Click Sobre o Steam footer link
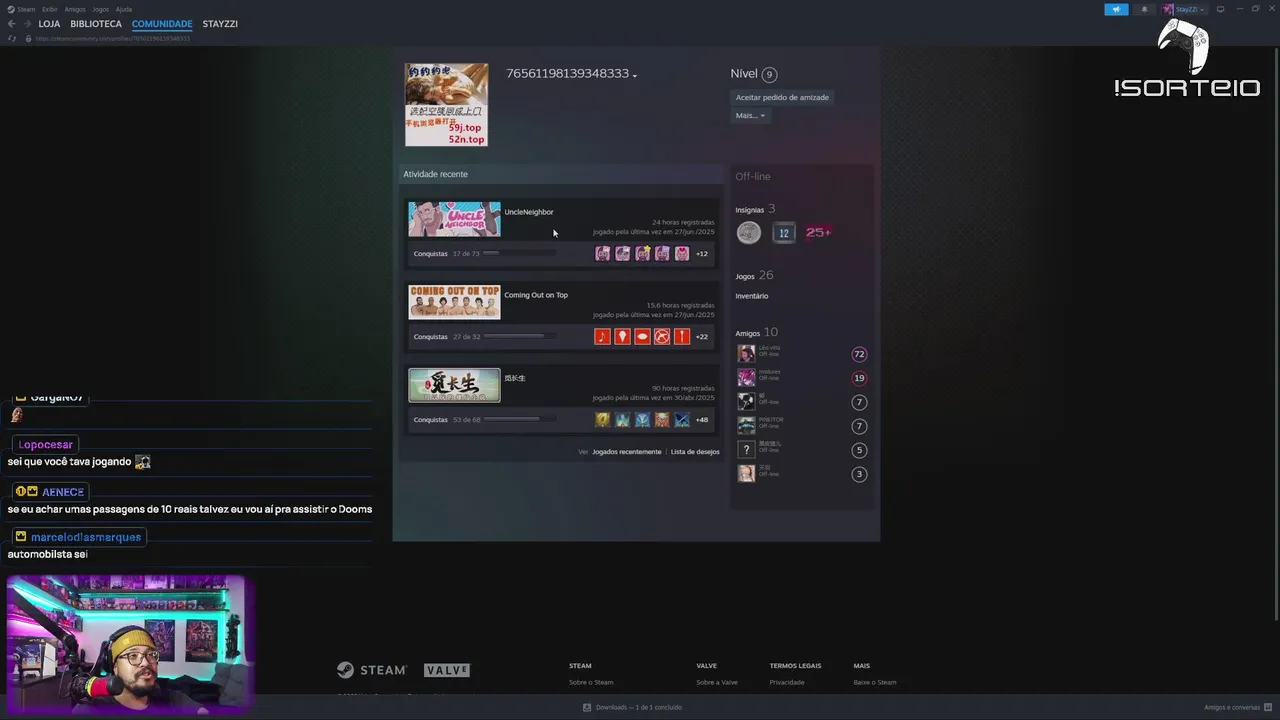 click(x=591, y=682)
